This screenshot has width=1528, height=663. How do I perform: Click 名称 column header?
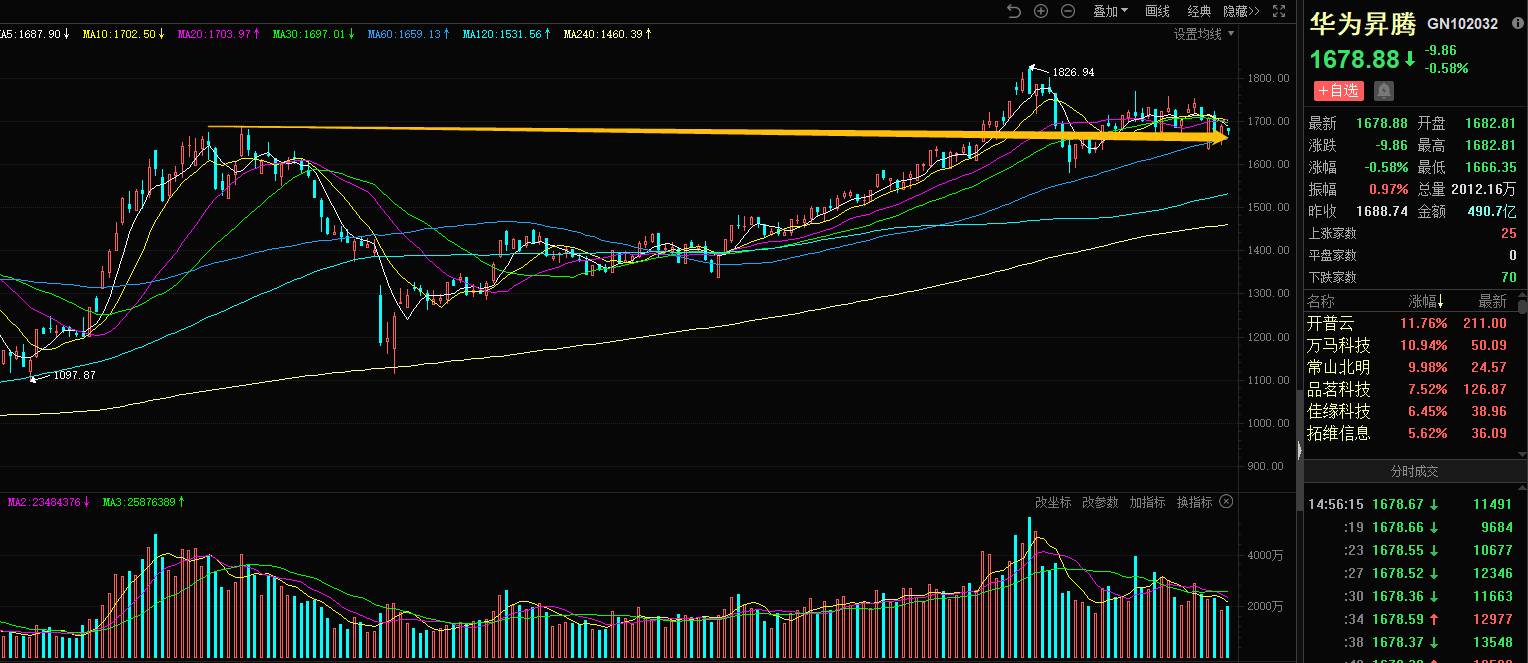tap(1321, 301)
